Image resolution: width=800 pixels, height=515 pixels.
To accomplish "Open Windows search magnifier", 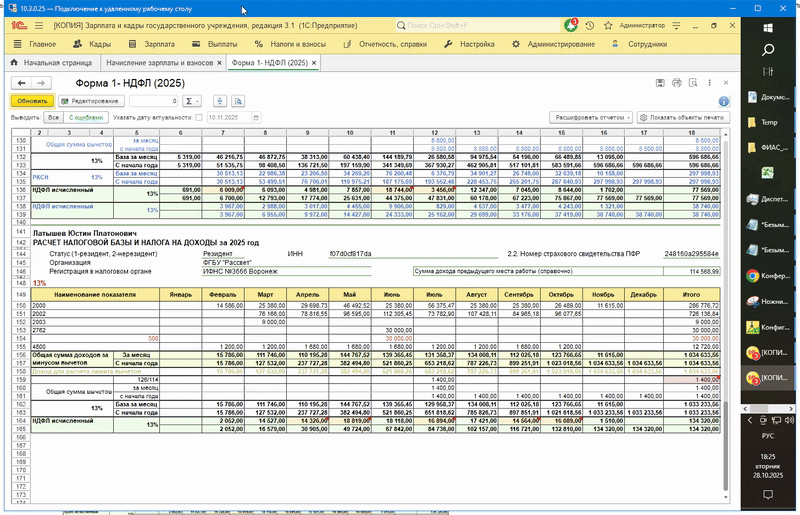I will click(x=768, y=50).
